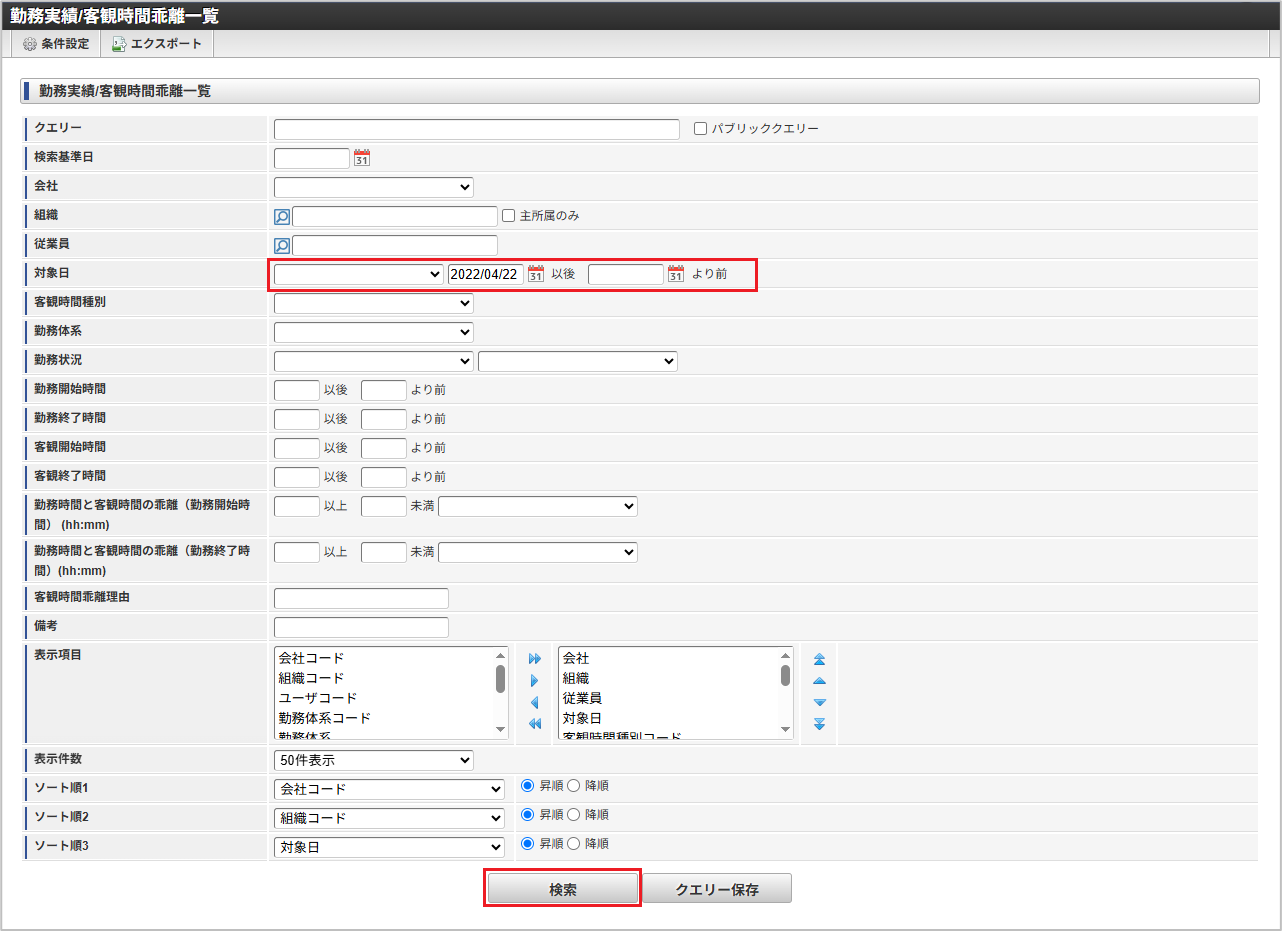Open calendar next to 2022/04/22 date
Screen dimensions: 1282x931
536,274
